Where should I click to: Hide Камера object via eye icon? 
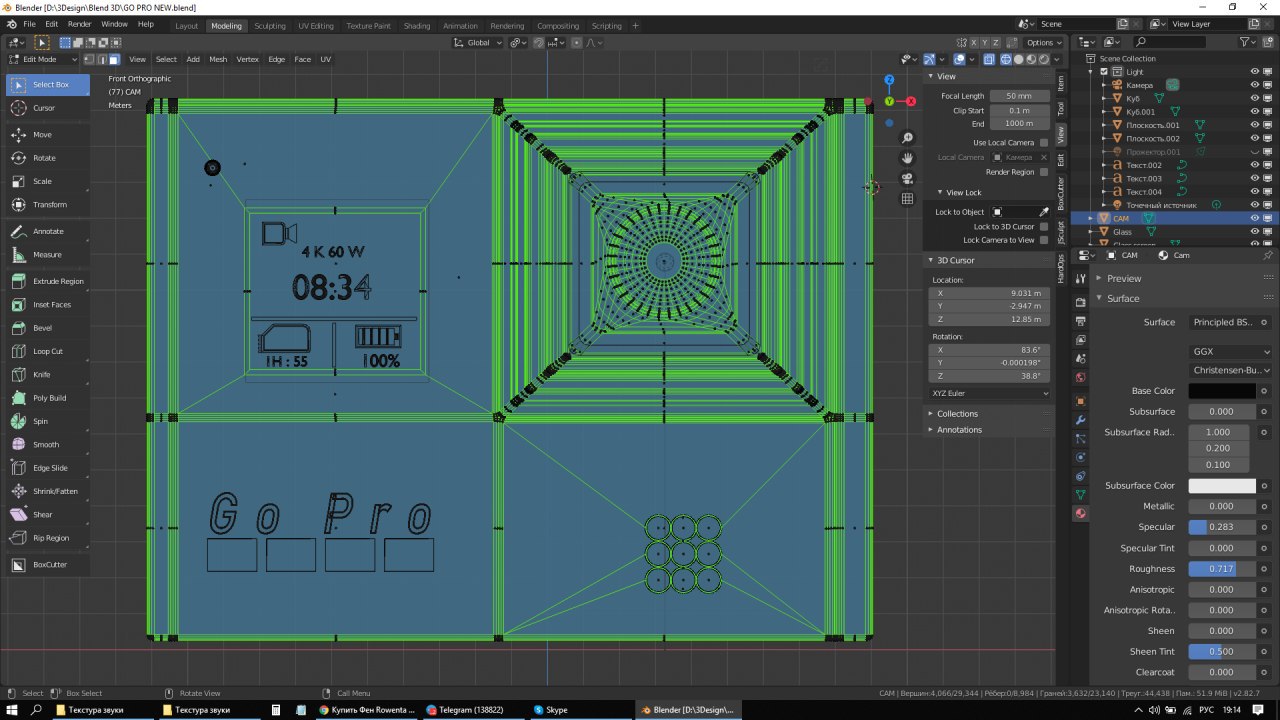click(1254, 85)
